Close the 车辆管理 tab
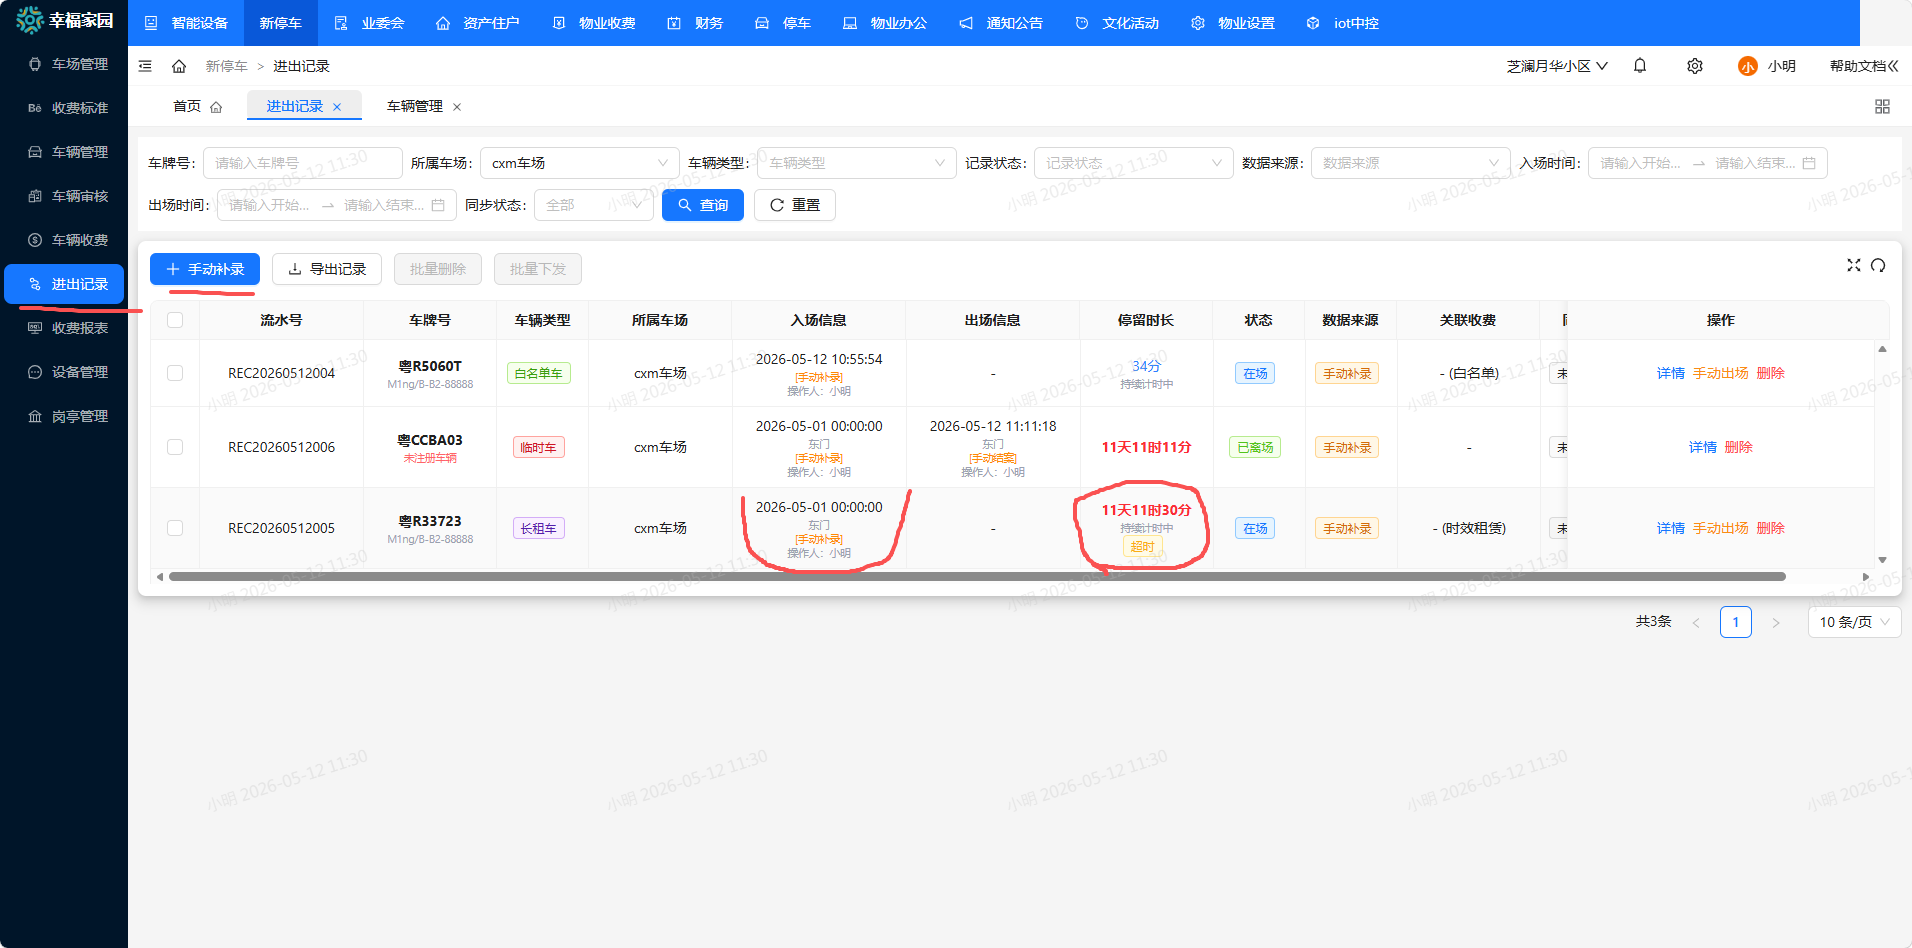1912x948 pixels. [x=457, y=107]
